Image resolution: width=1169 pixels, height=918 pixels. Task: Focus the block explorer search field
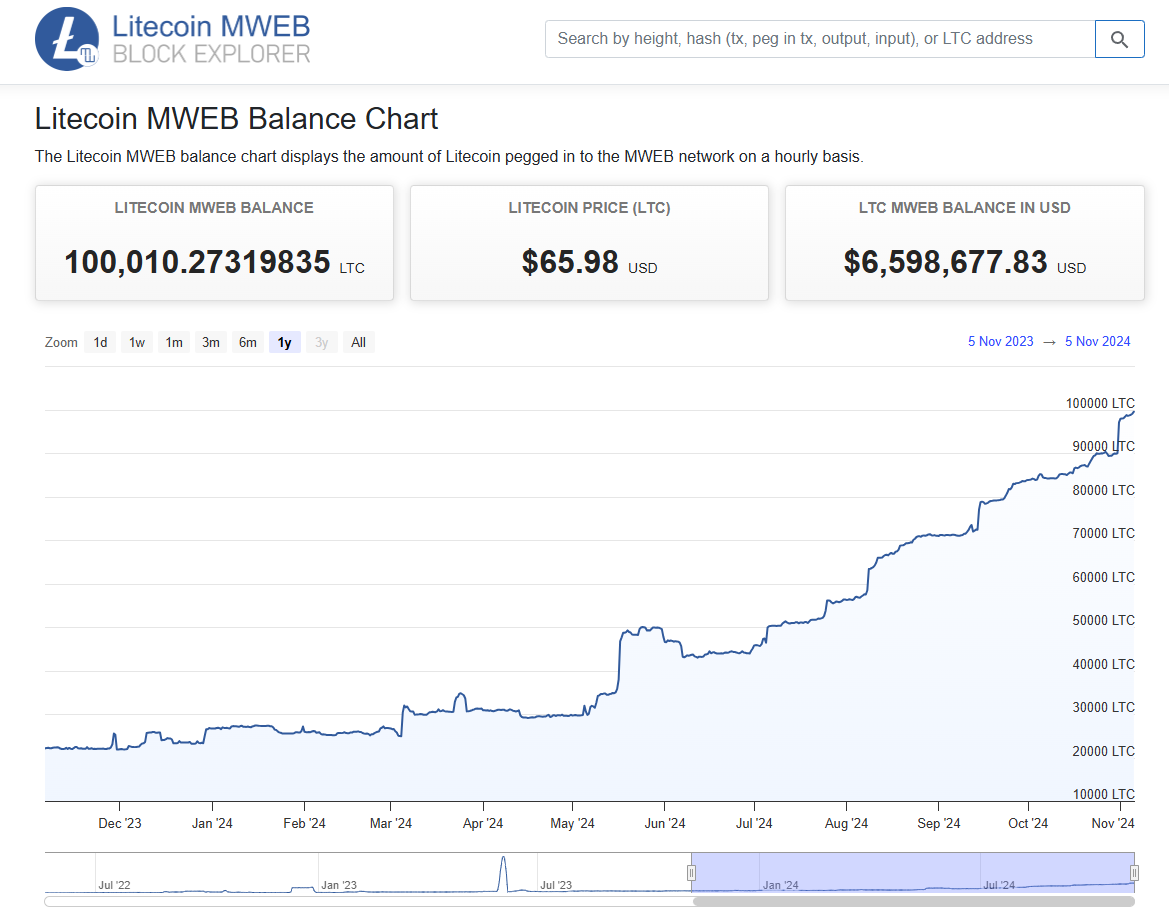(820, 39)
